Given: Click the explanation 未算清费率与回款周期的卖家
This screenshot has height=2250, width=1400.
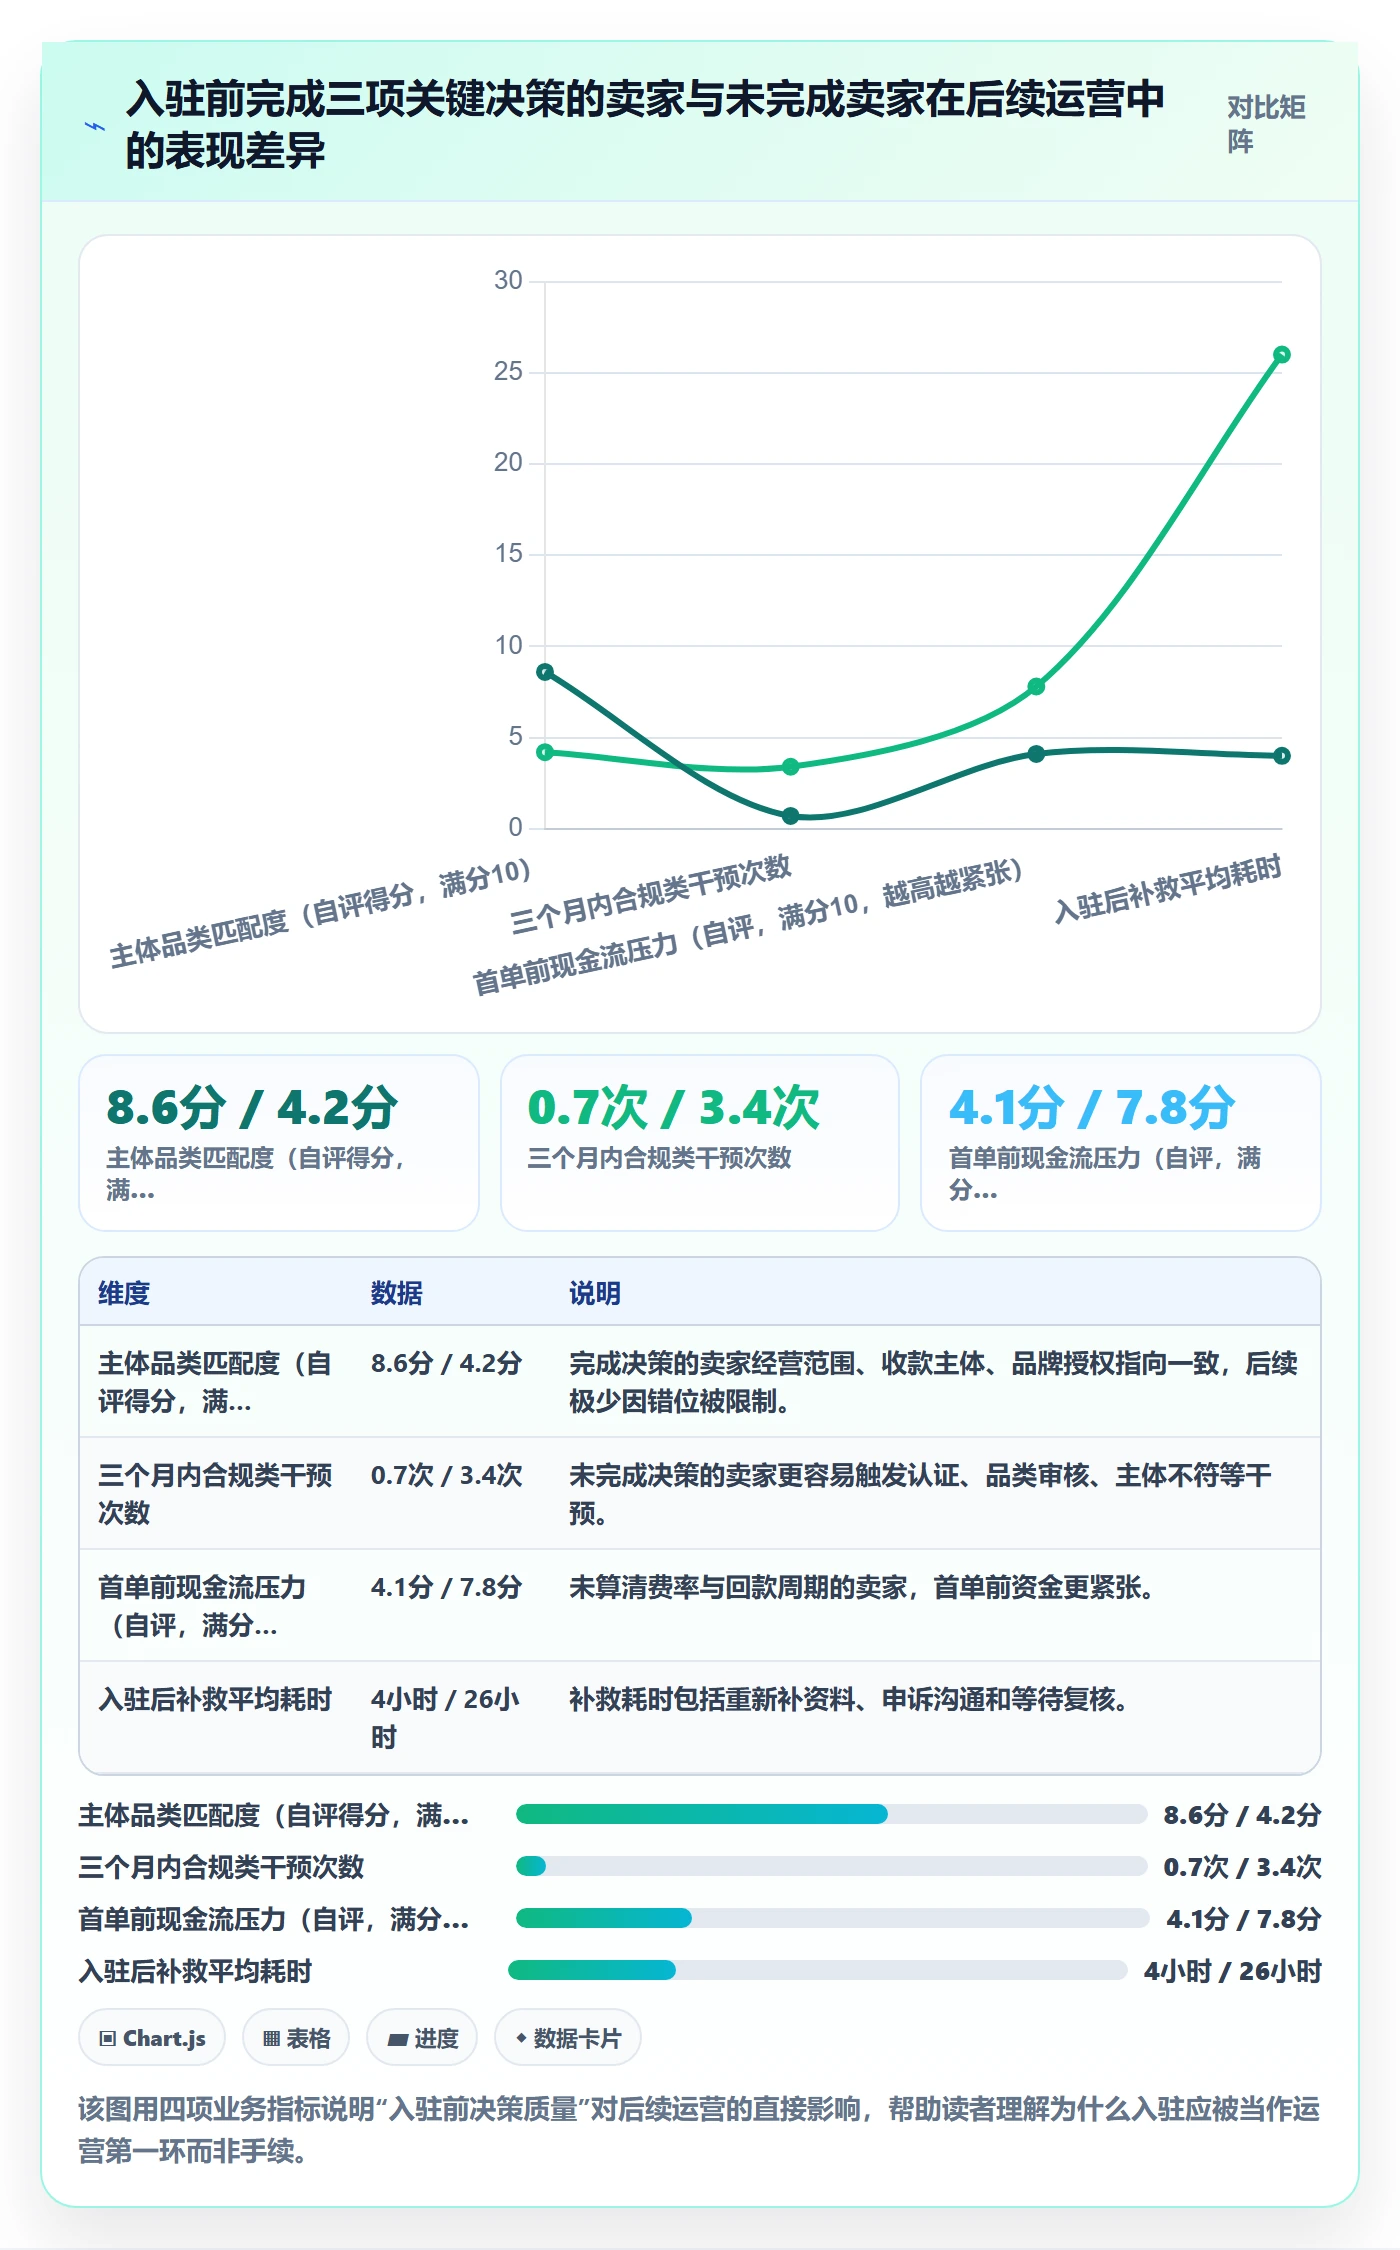Looking at the screenshot, I should pos(862,1587).
